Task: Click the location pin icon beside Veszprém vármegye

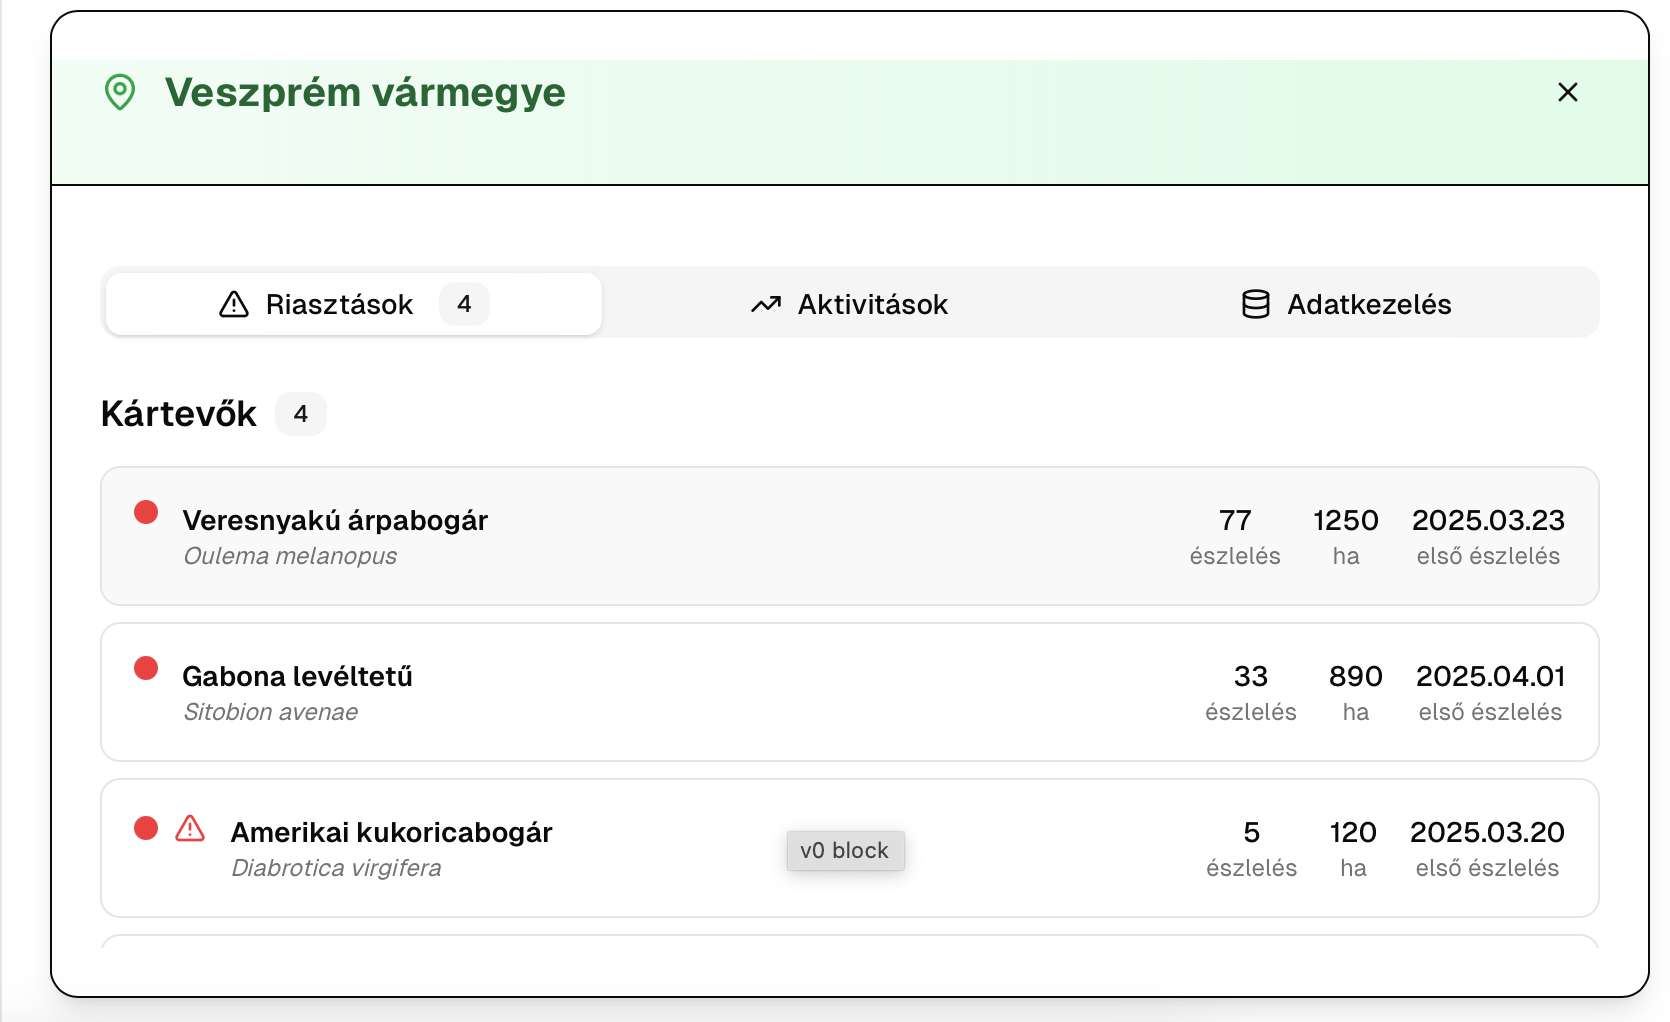Action: 120,92
